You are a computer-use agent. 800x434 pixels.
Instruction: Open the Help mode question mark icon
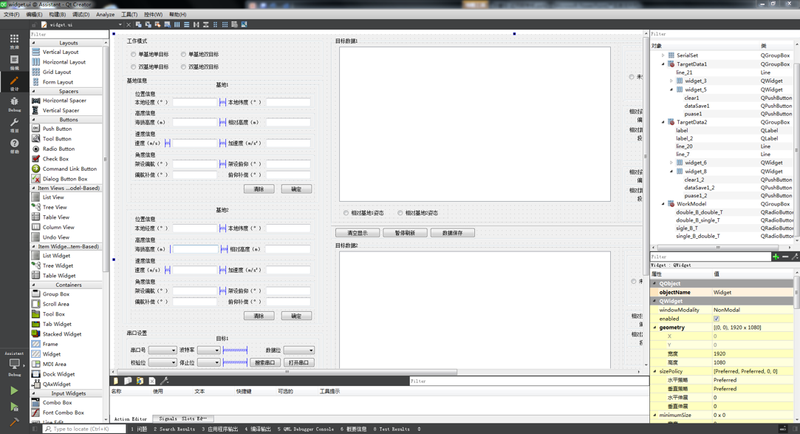click(x=14, y=145)
